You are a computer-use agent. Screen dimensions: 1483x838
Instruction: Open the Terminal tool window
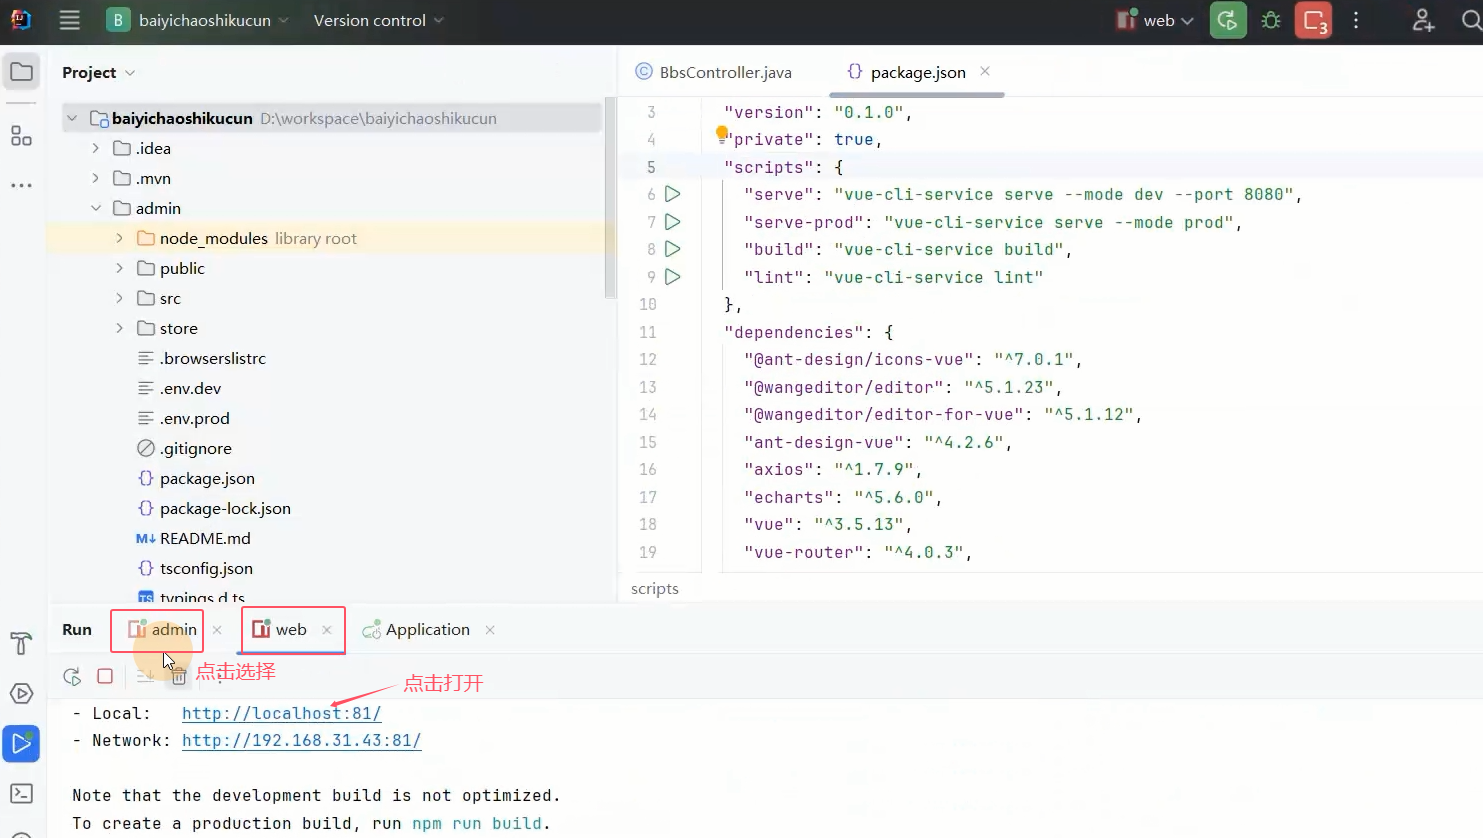[21, 793]
